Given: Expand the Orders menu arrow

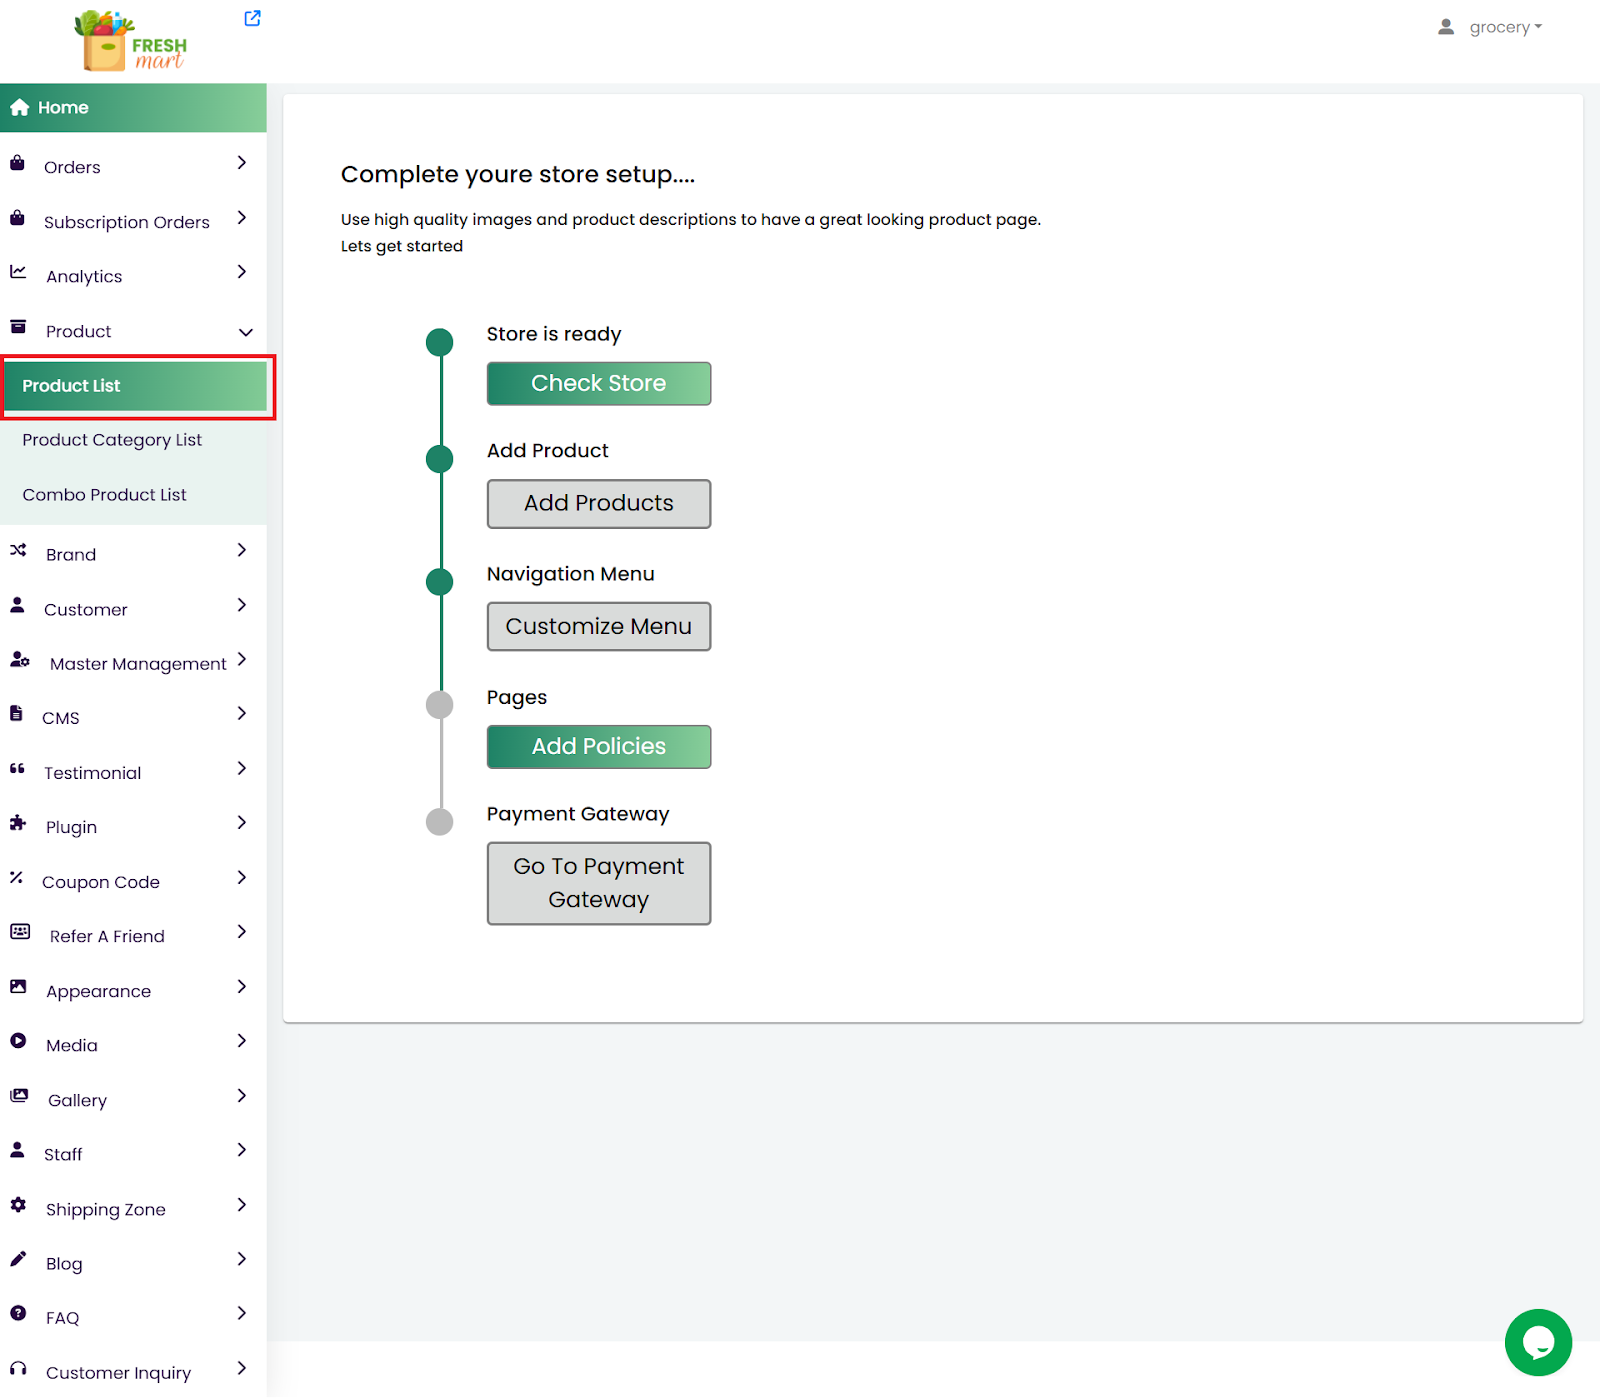Looking at the screenshot, I should 242,163.
